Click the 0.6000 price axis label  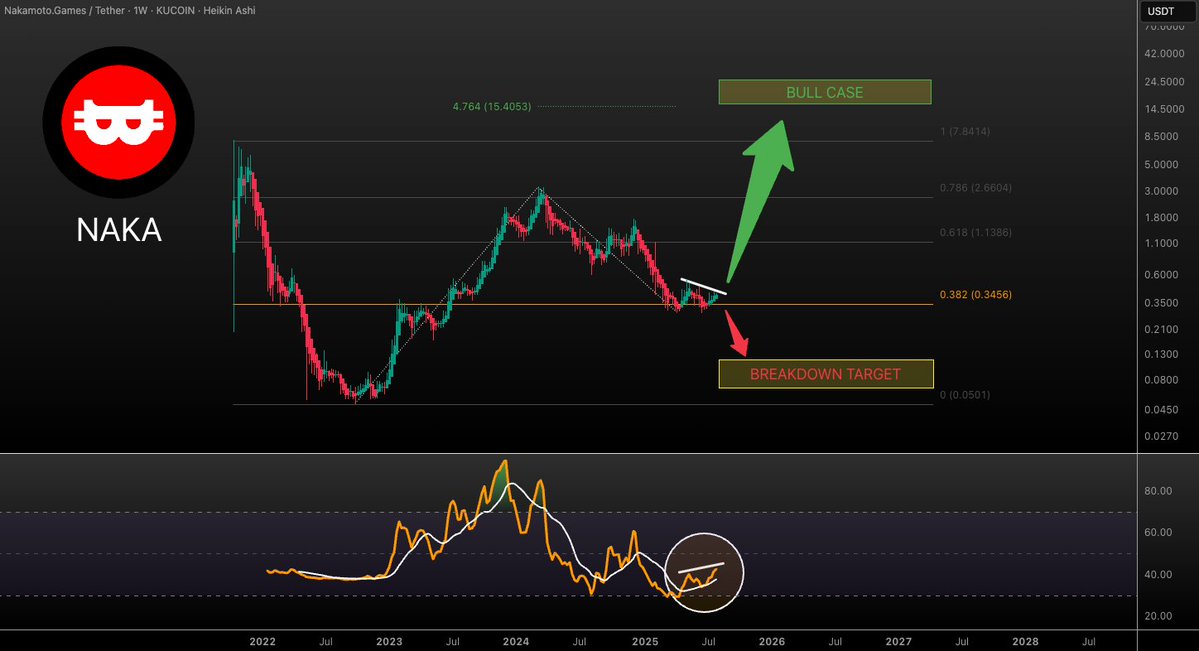pos(1162,275)
